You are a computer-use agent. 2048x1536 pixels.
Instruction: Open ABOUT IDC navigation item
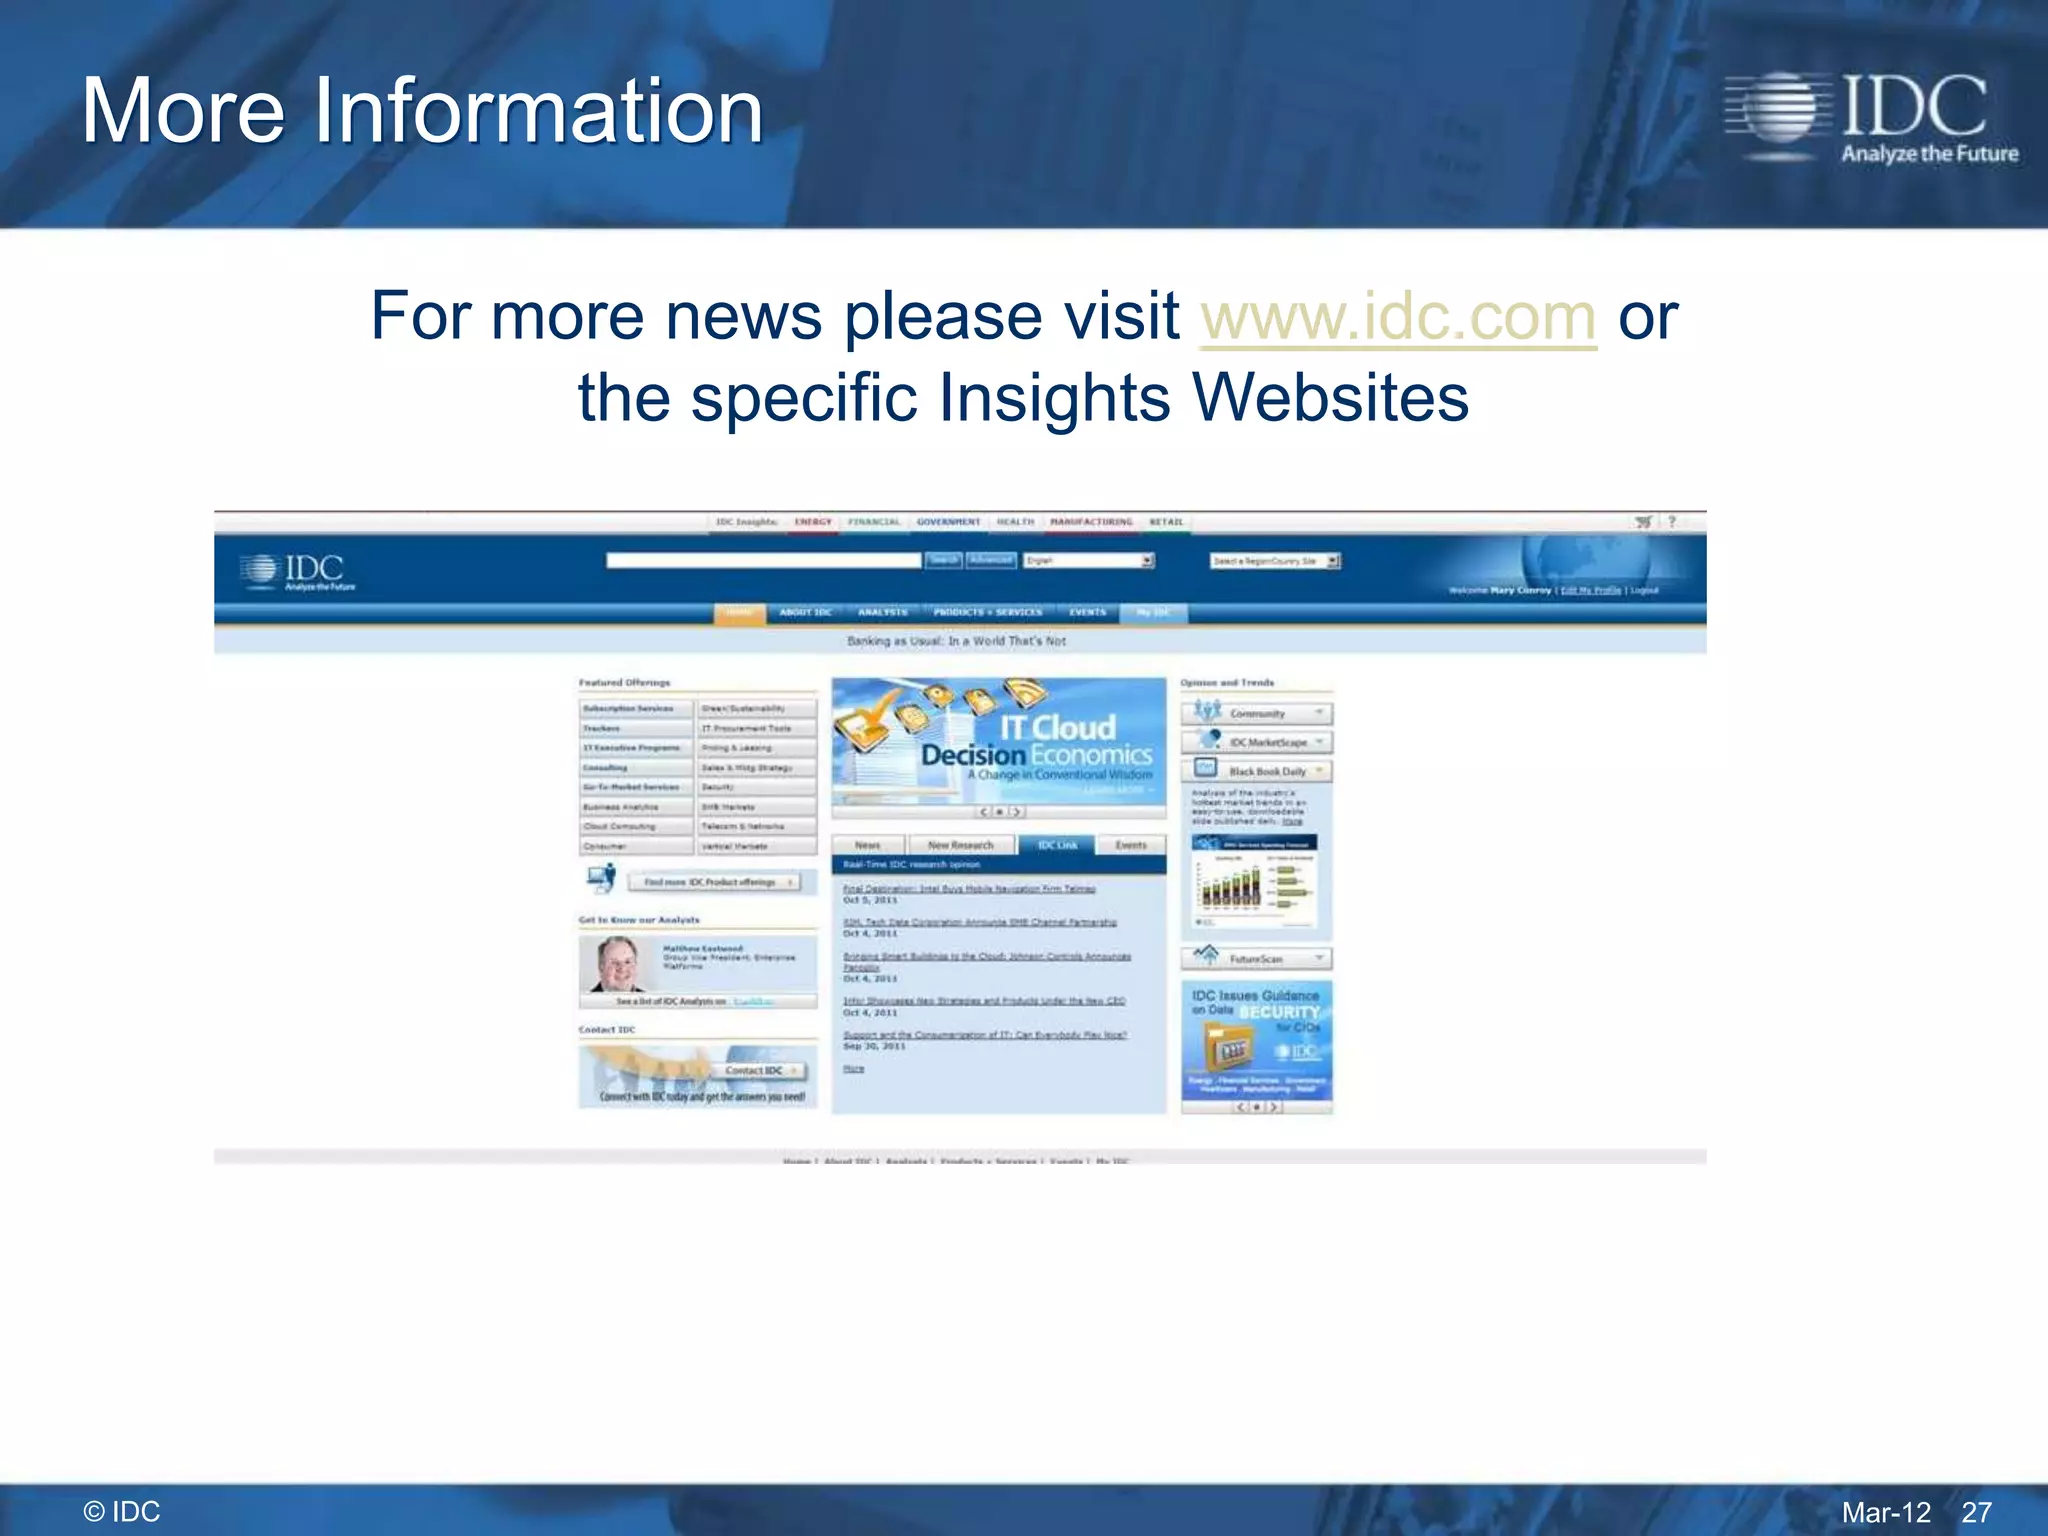tap(805, 613)
